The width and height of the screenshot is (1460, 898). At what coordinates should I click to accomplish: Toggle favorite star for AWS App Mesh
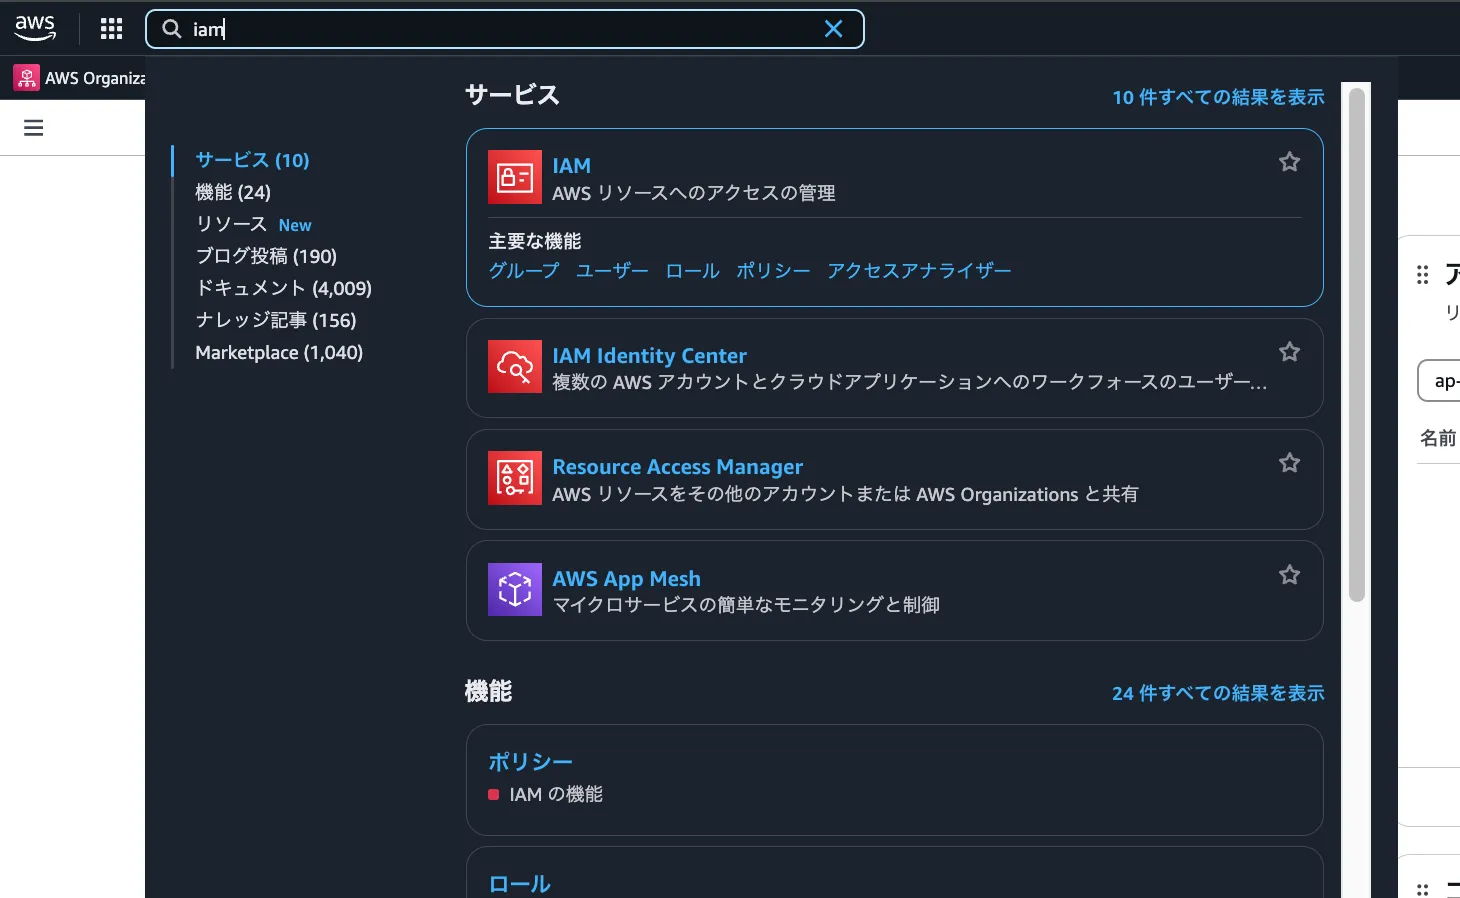pyautogui.click(x=1289, y=575)
